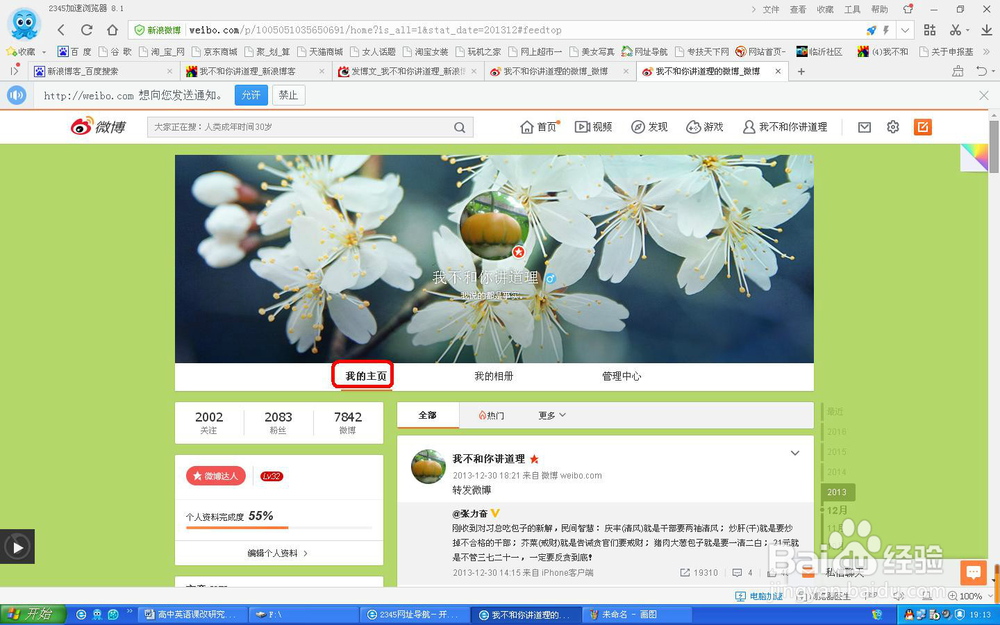The height and width of the screenshot is (625, 1000).
Task: Expand the 更多 filter dropdown
Action: coord(552,415)
